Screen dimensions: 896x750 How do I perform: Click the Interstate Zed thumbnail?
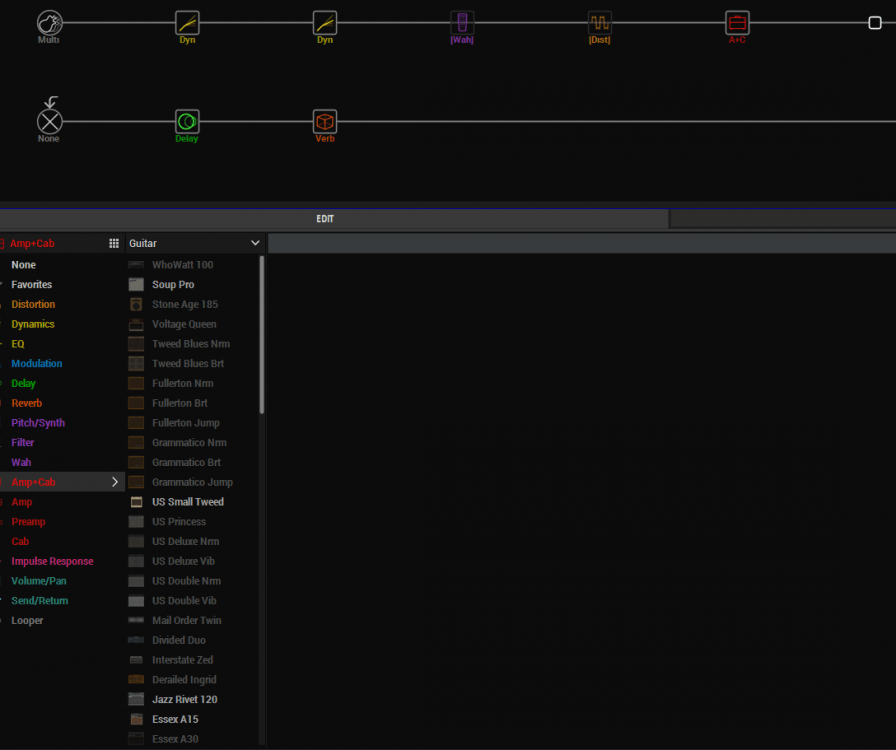point(136,660)
